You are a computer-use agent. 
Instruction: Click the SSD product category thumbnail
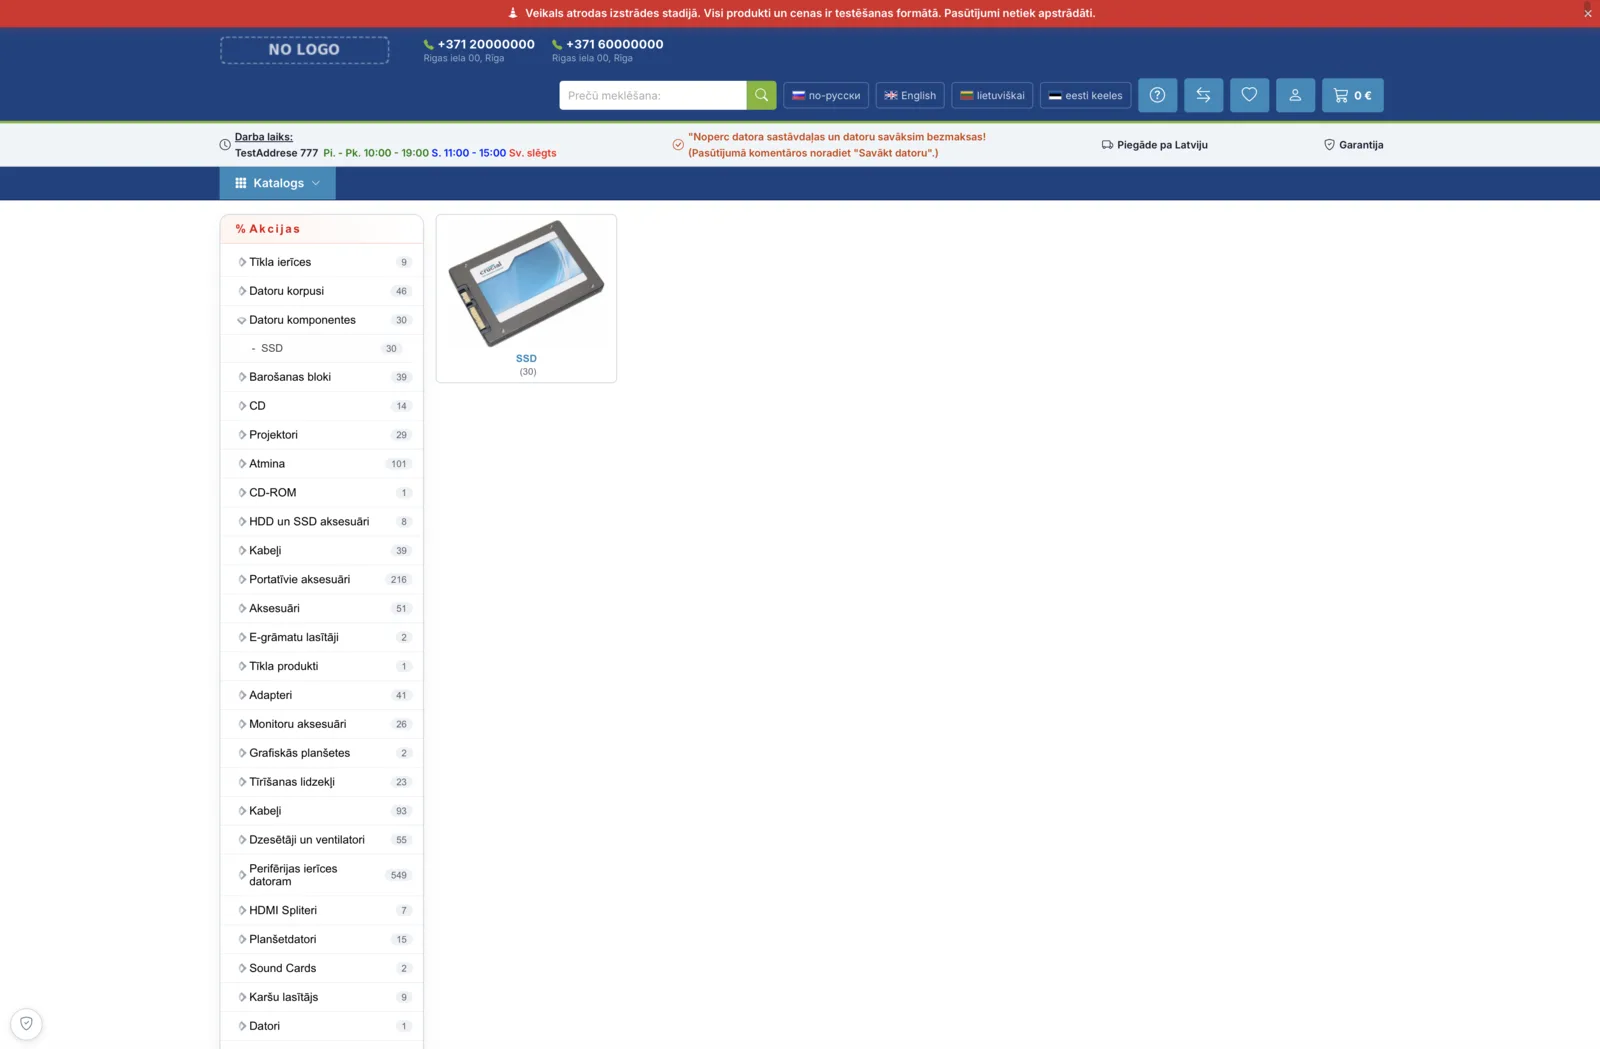point(526,298)
